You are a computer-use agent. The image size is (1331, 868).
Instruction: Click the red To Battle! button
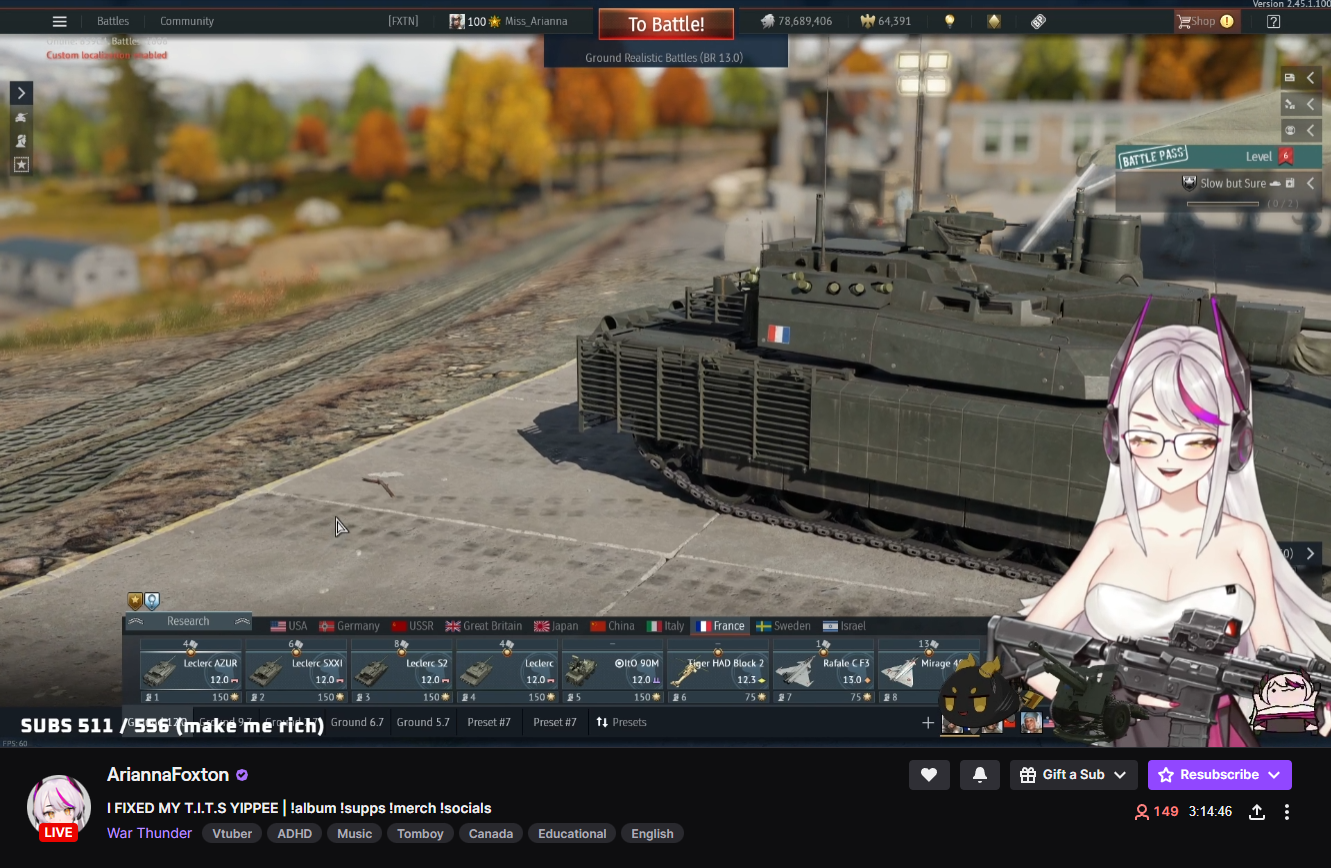(x=666, y=24)
